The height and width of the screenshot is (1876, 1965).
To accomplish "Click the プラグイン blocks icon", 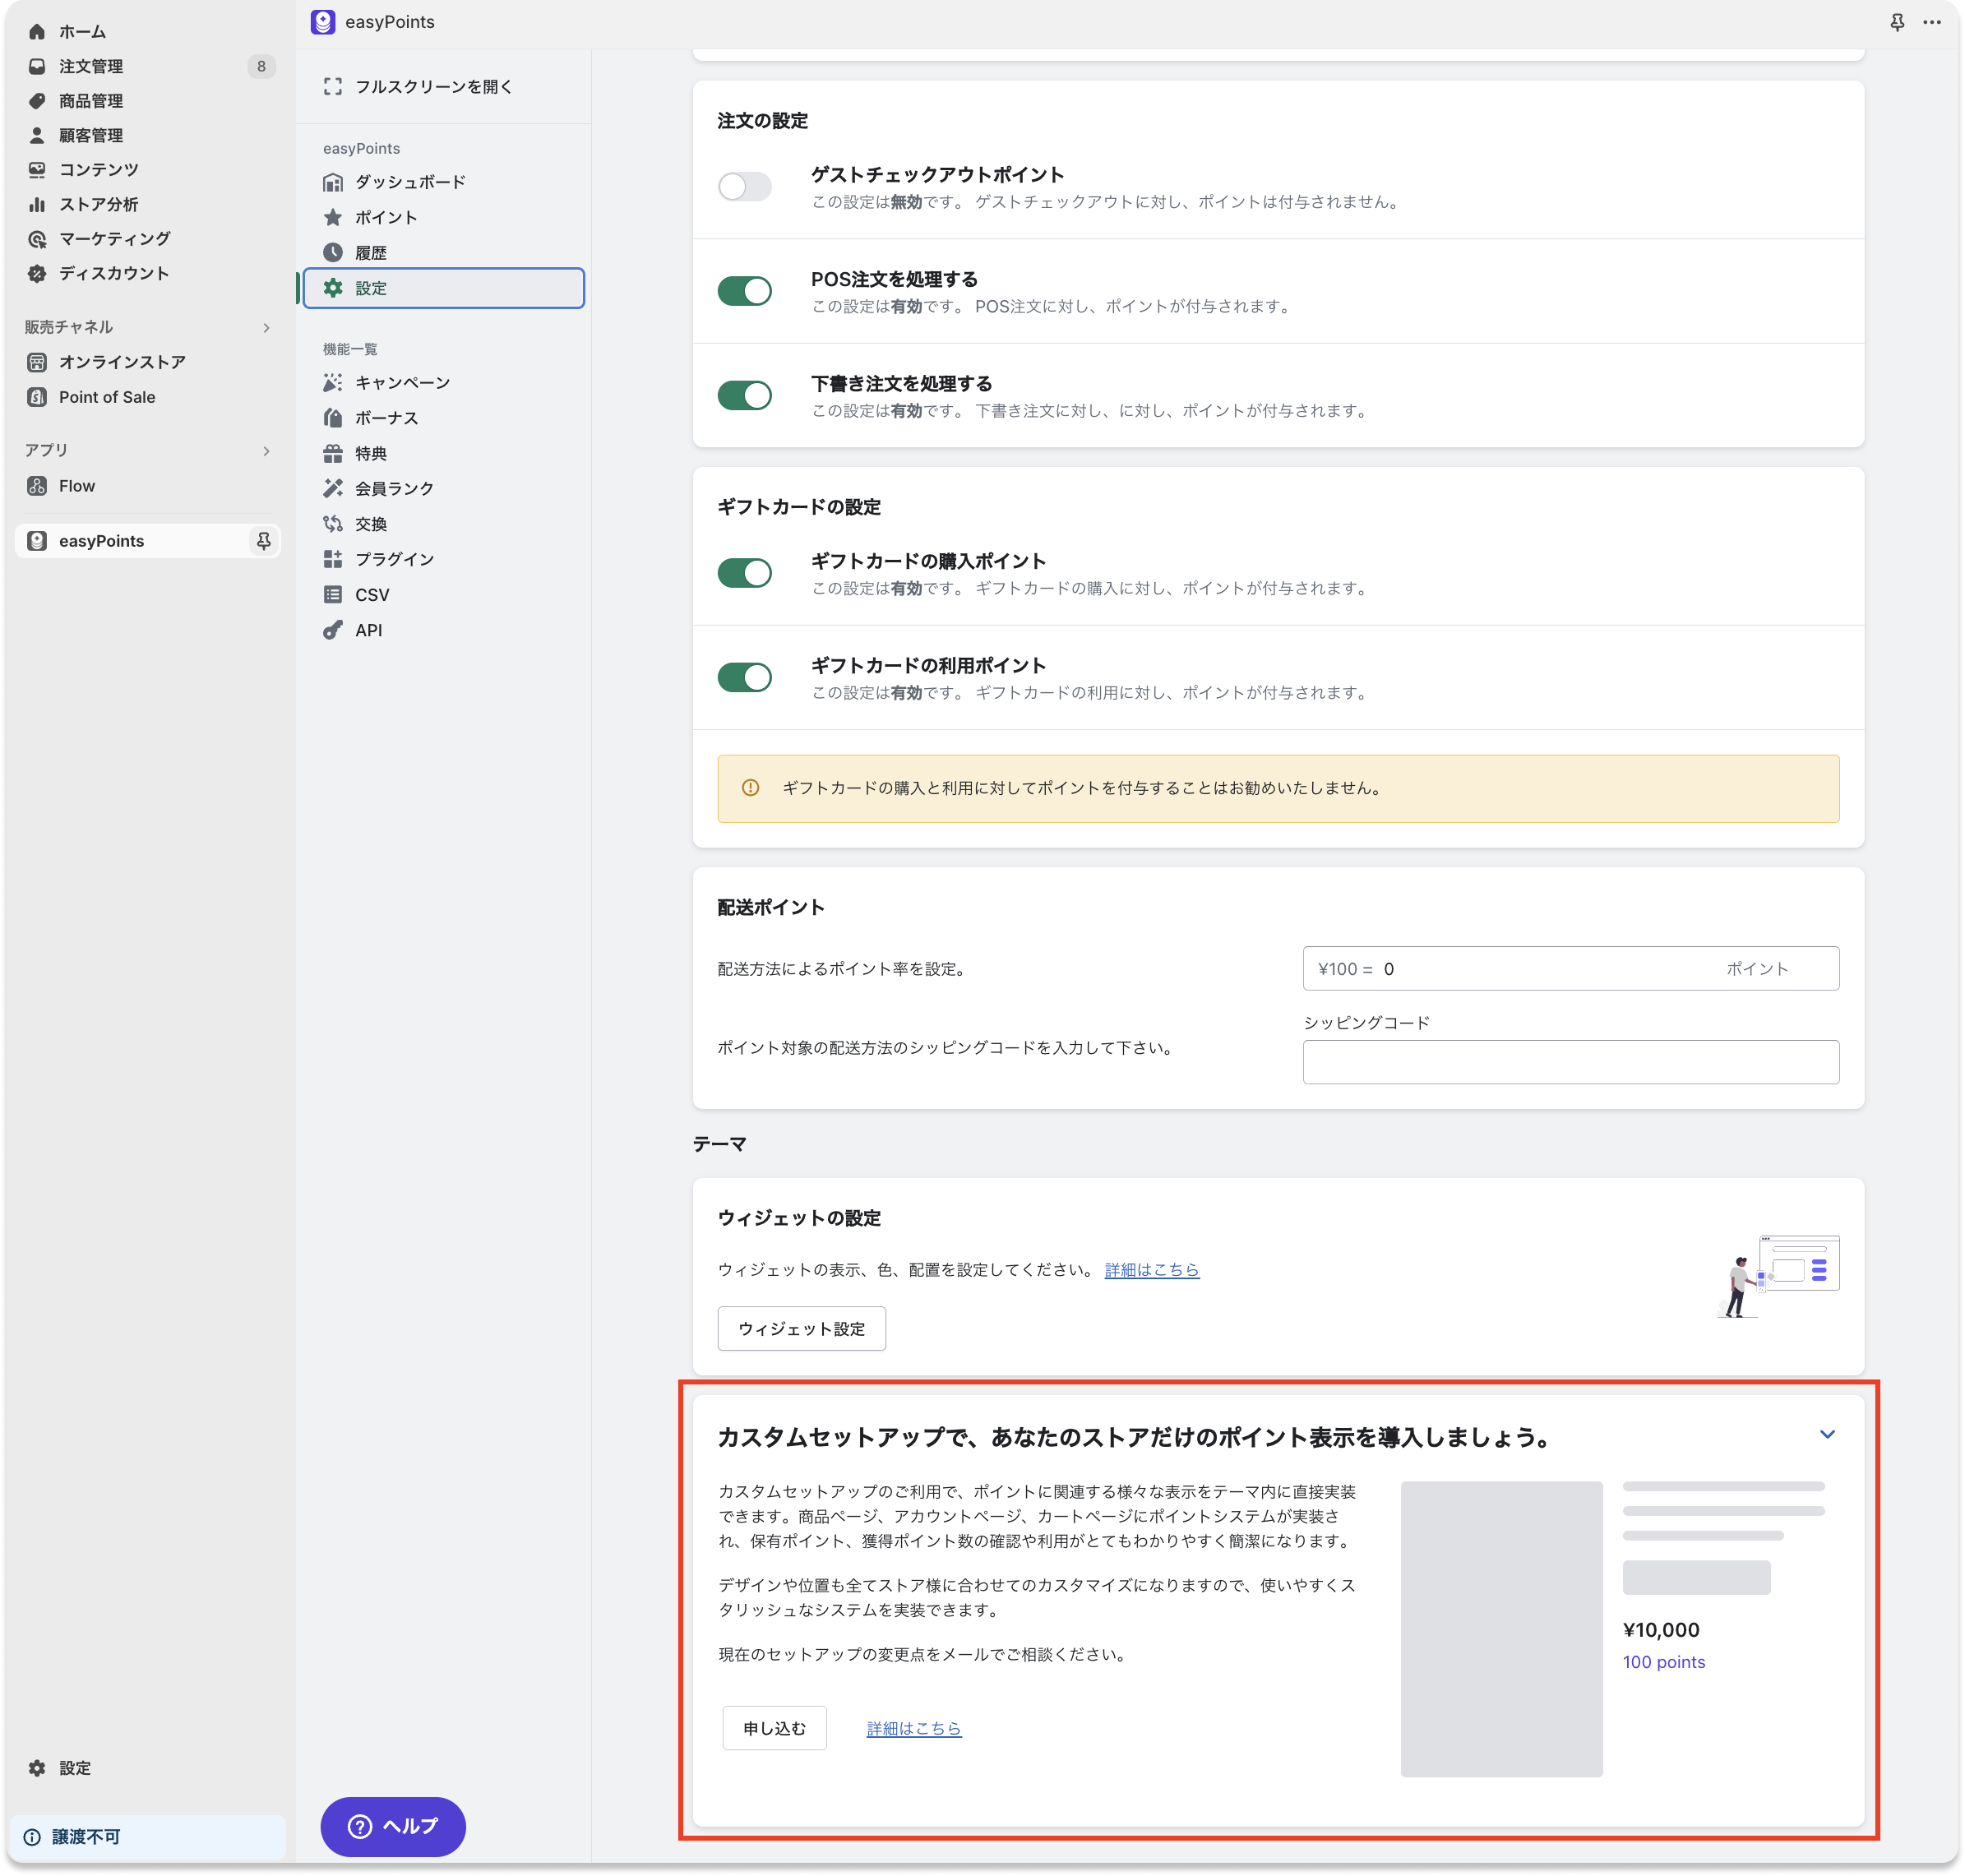I will 333,559.
